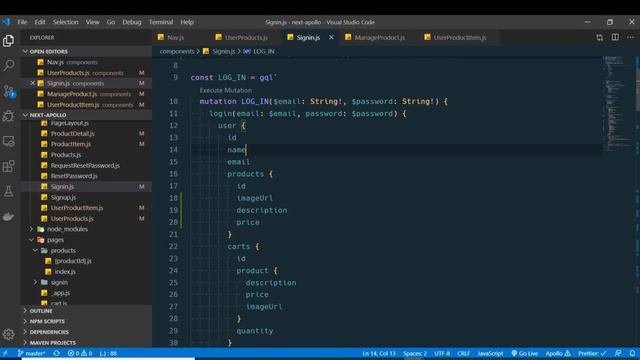The image size is (640, 360).
Task: Collapse the Open Editors section
Action: click(x=48, y=51)
